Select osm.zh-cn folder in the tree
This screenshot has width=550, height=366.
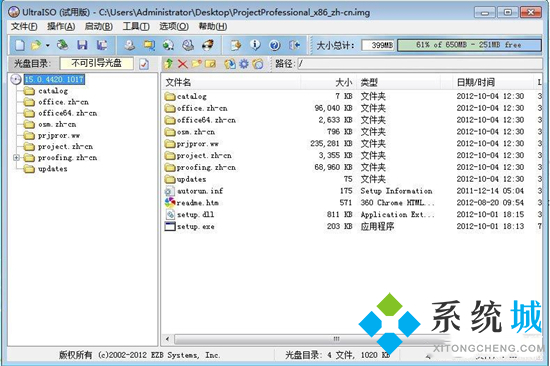[57, 124]
